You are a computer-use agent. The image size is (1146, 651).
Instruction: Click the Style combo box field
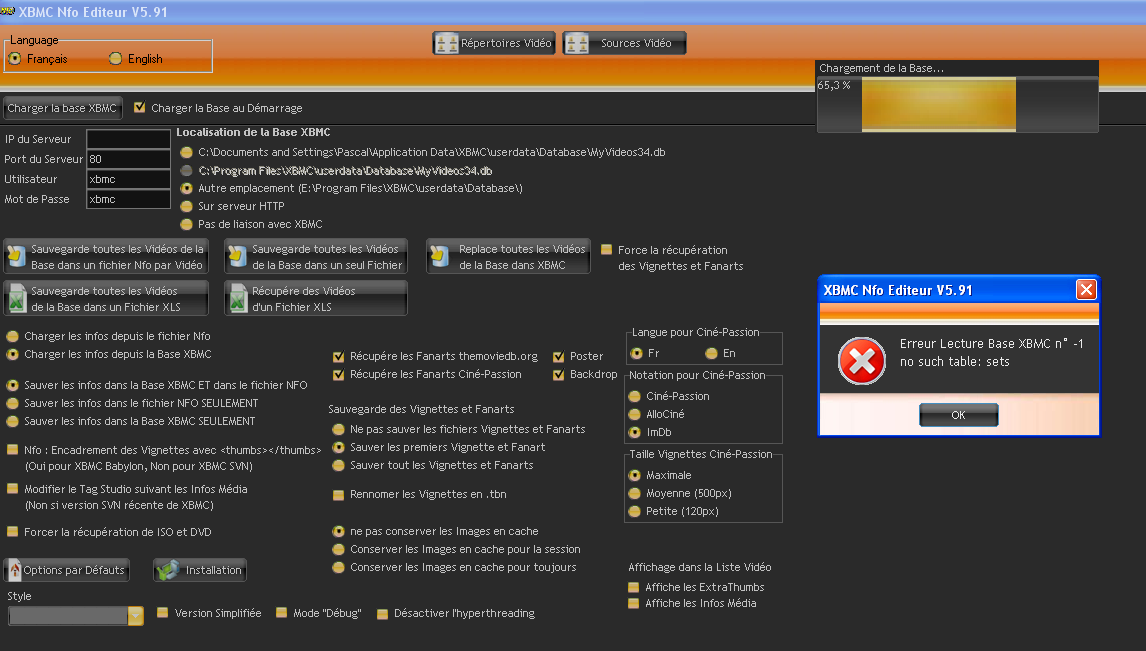coord(75,616)
